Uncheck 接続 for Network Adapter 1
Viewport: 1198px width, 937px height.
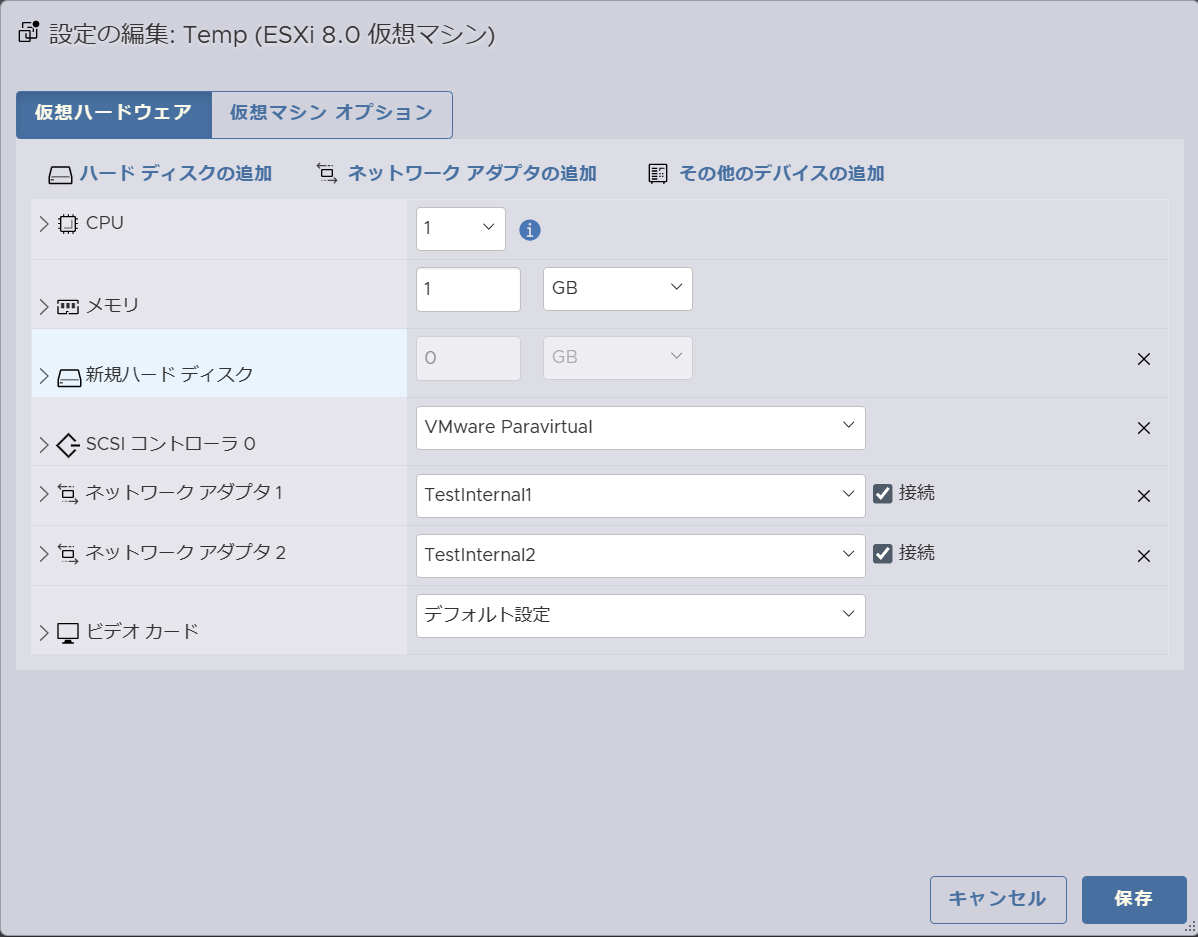(882, 494)
